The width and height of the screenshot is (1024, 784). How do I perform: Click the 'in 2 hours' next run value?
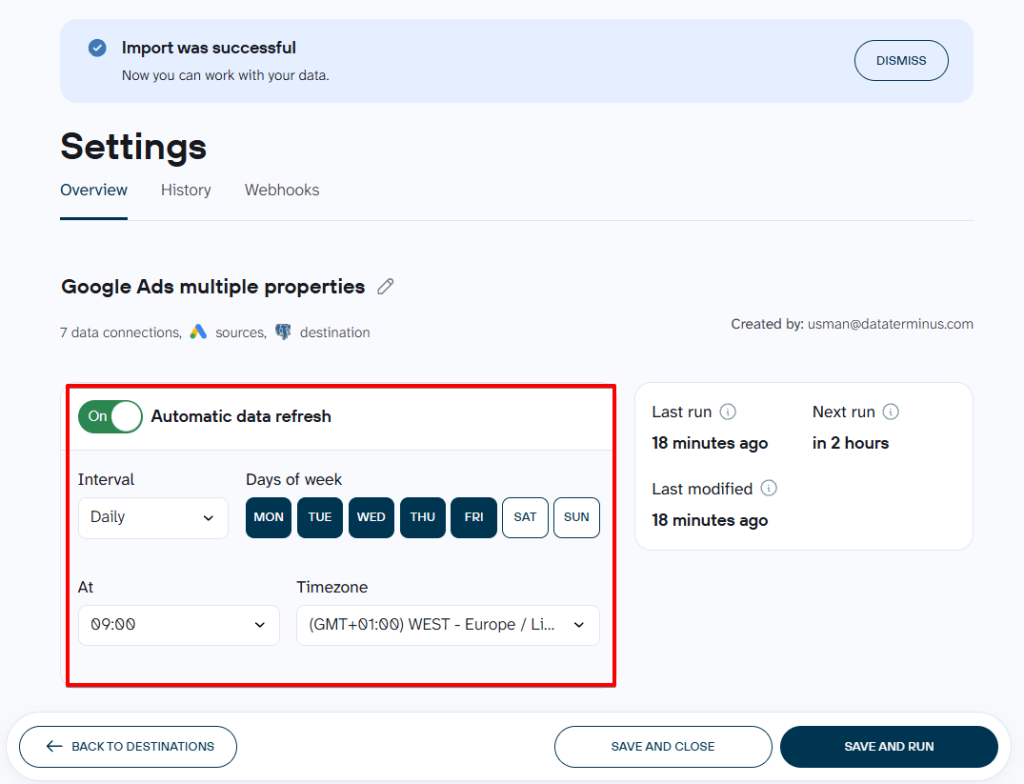[850, 443]
